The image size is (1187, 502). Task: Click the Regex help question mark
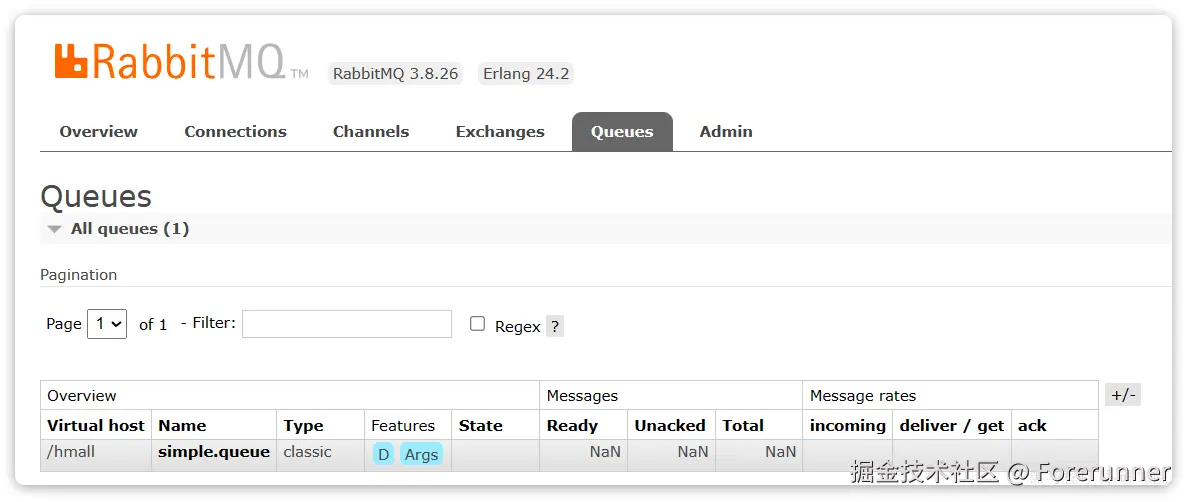click(555, 326)
